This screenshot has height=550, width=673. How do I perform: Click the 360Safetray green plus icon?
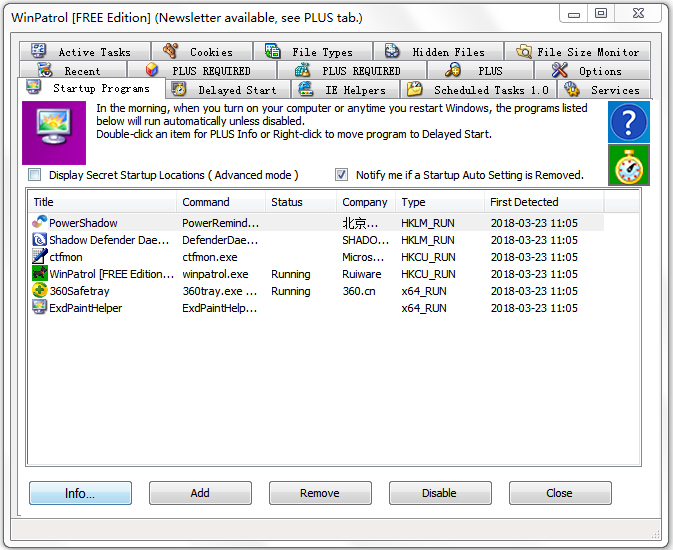tap(39, 290)
